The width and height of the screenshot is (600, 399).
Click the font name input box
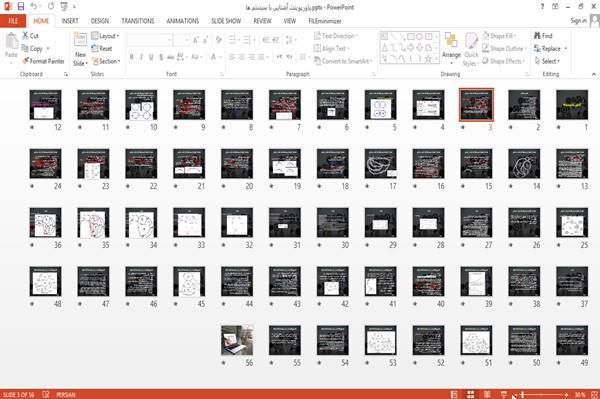(149, 40)
